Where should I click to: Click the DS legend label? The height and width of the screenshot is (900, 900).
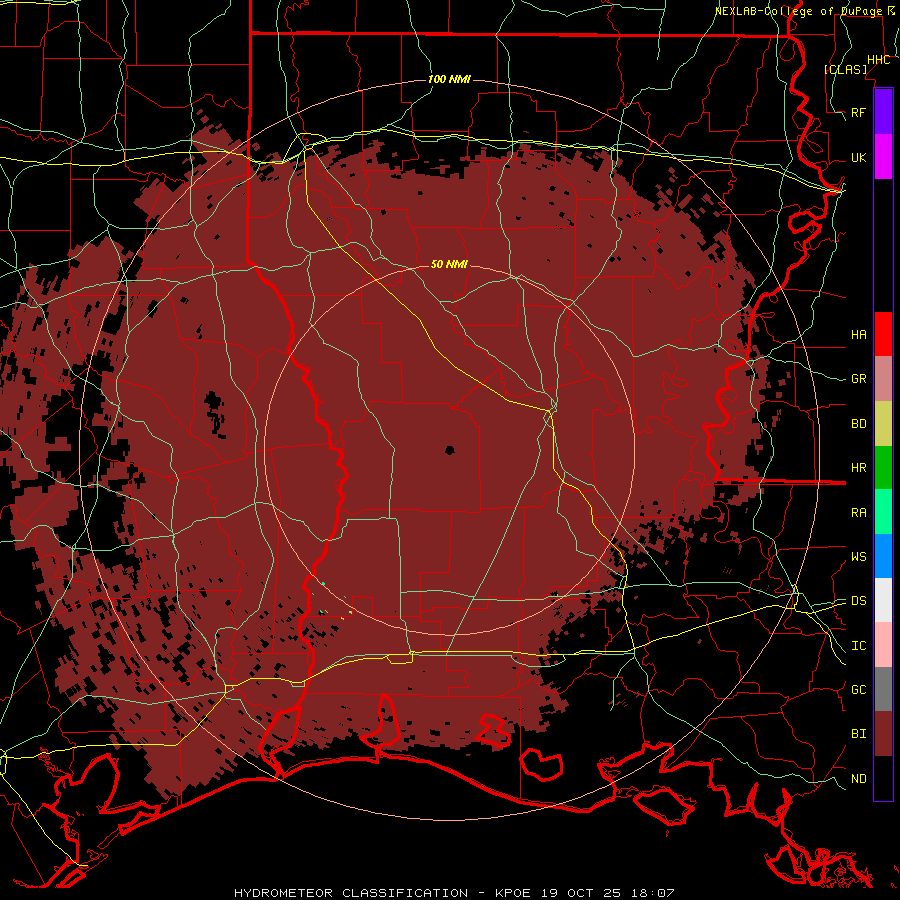pos(858,601)
